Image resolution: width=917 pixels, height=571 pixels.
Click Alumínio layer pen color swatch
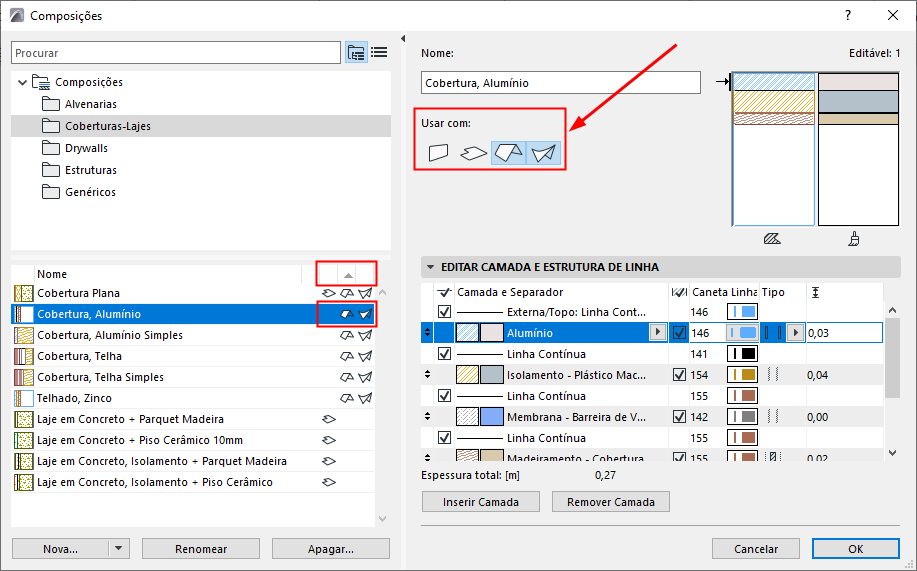pos(742,333)
